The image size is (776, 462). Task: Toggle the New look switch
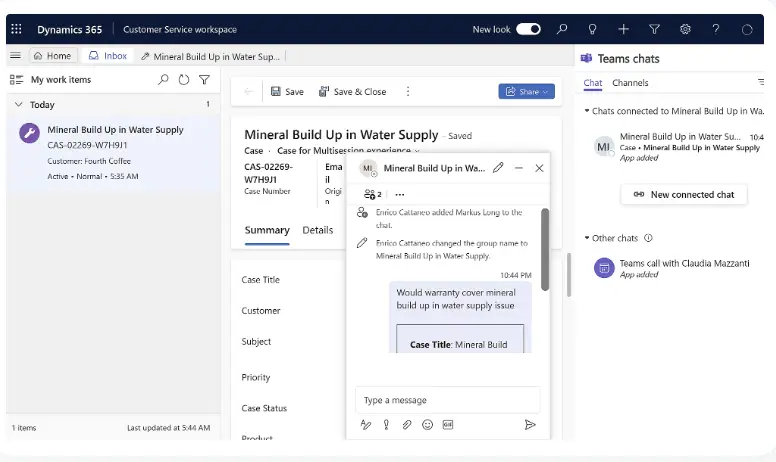(528, 29)
